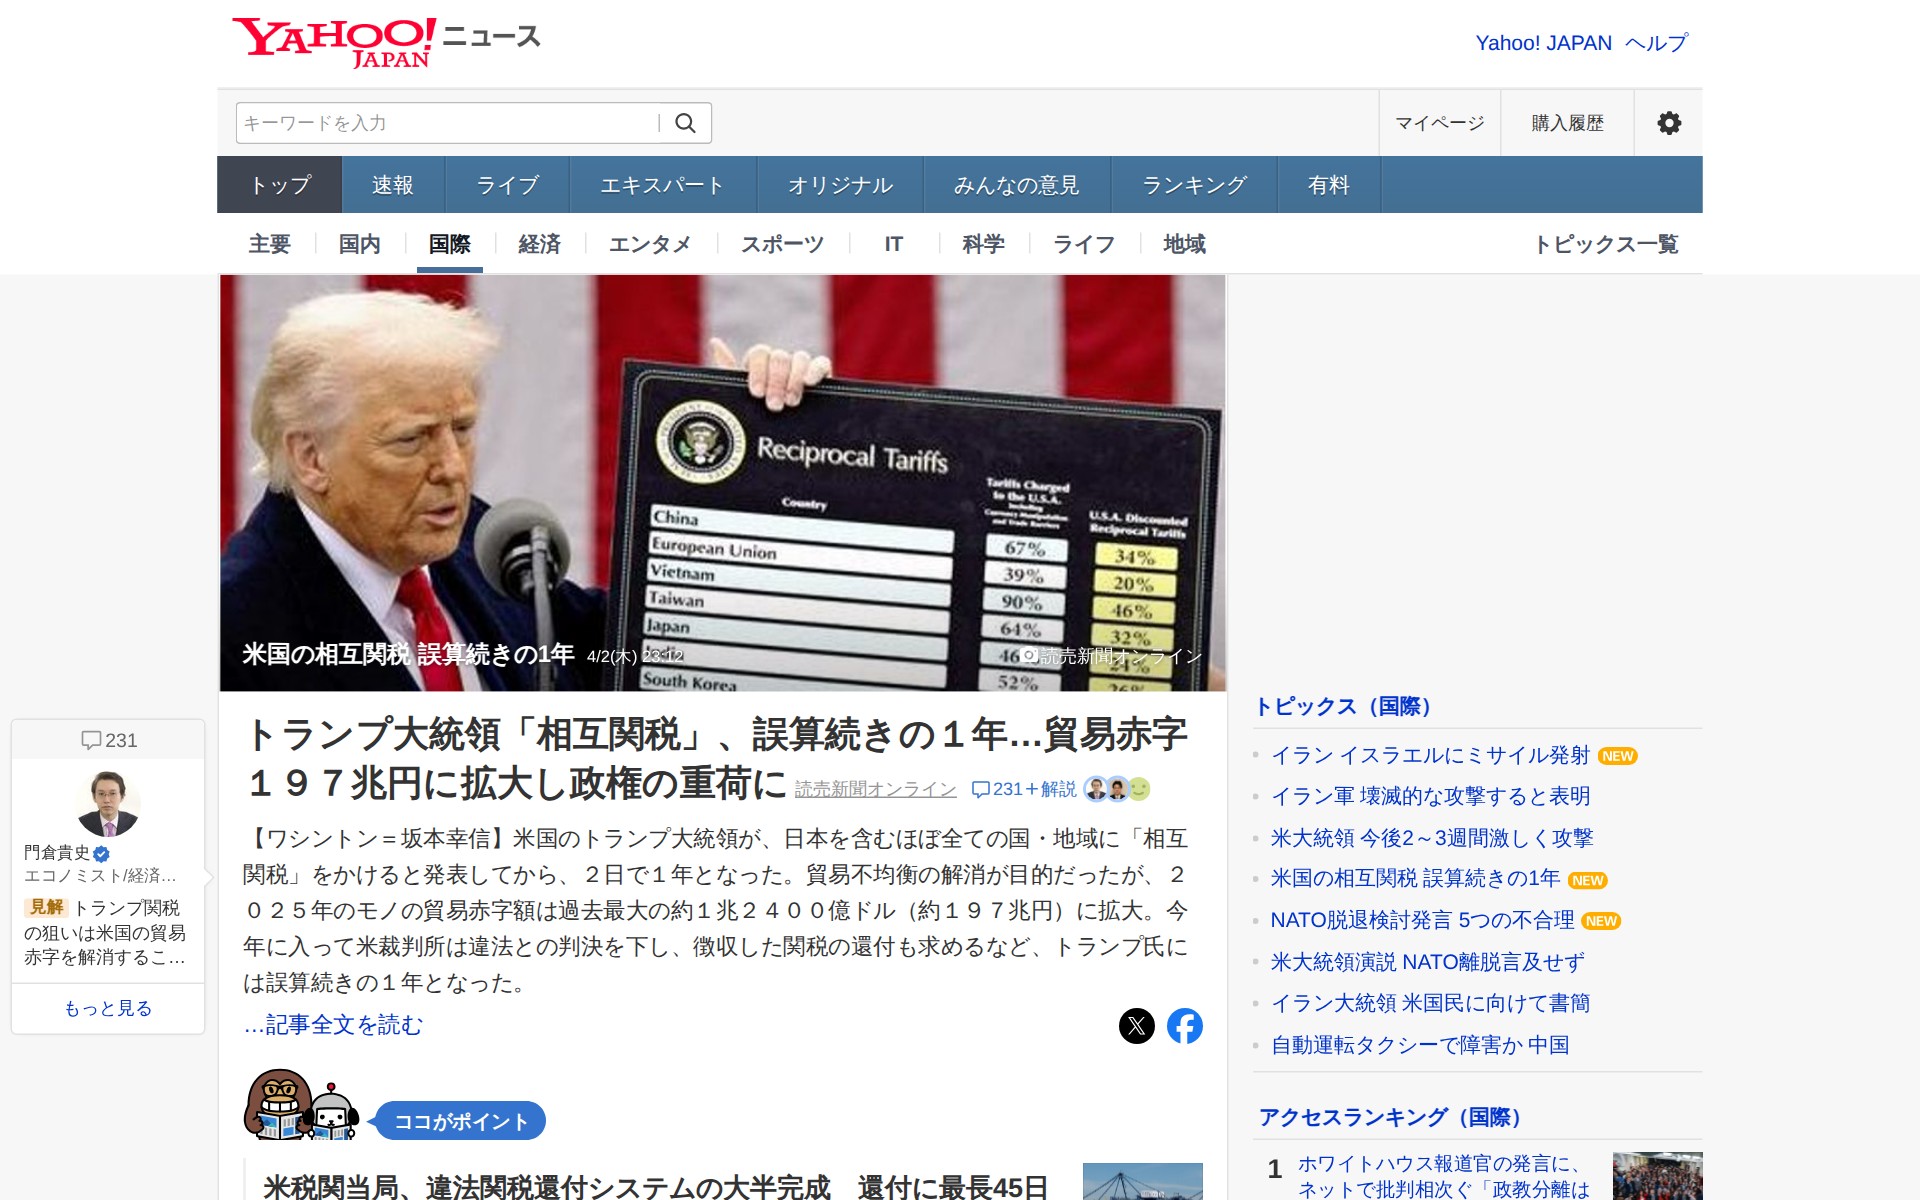Switch to the ランキング tab
Screen dimensions: 1920x1200
(x=1194, y=185)
